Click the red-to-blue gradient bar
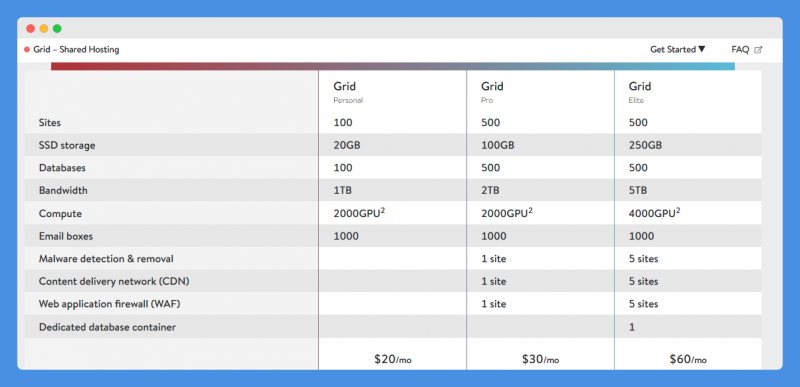This screenshot has height=387, width=800. (393, 66)
